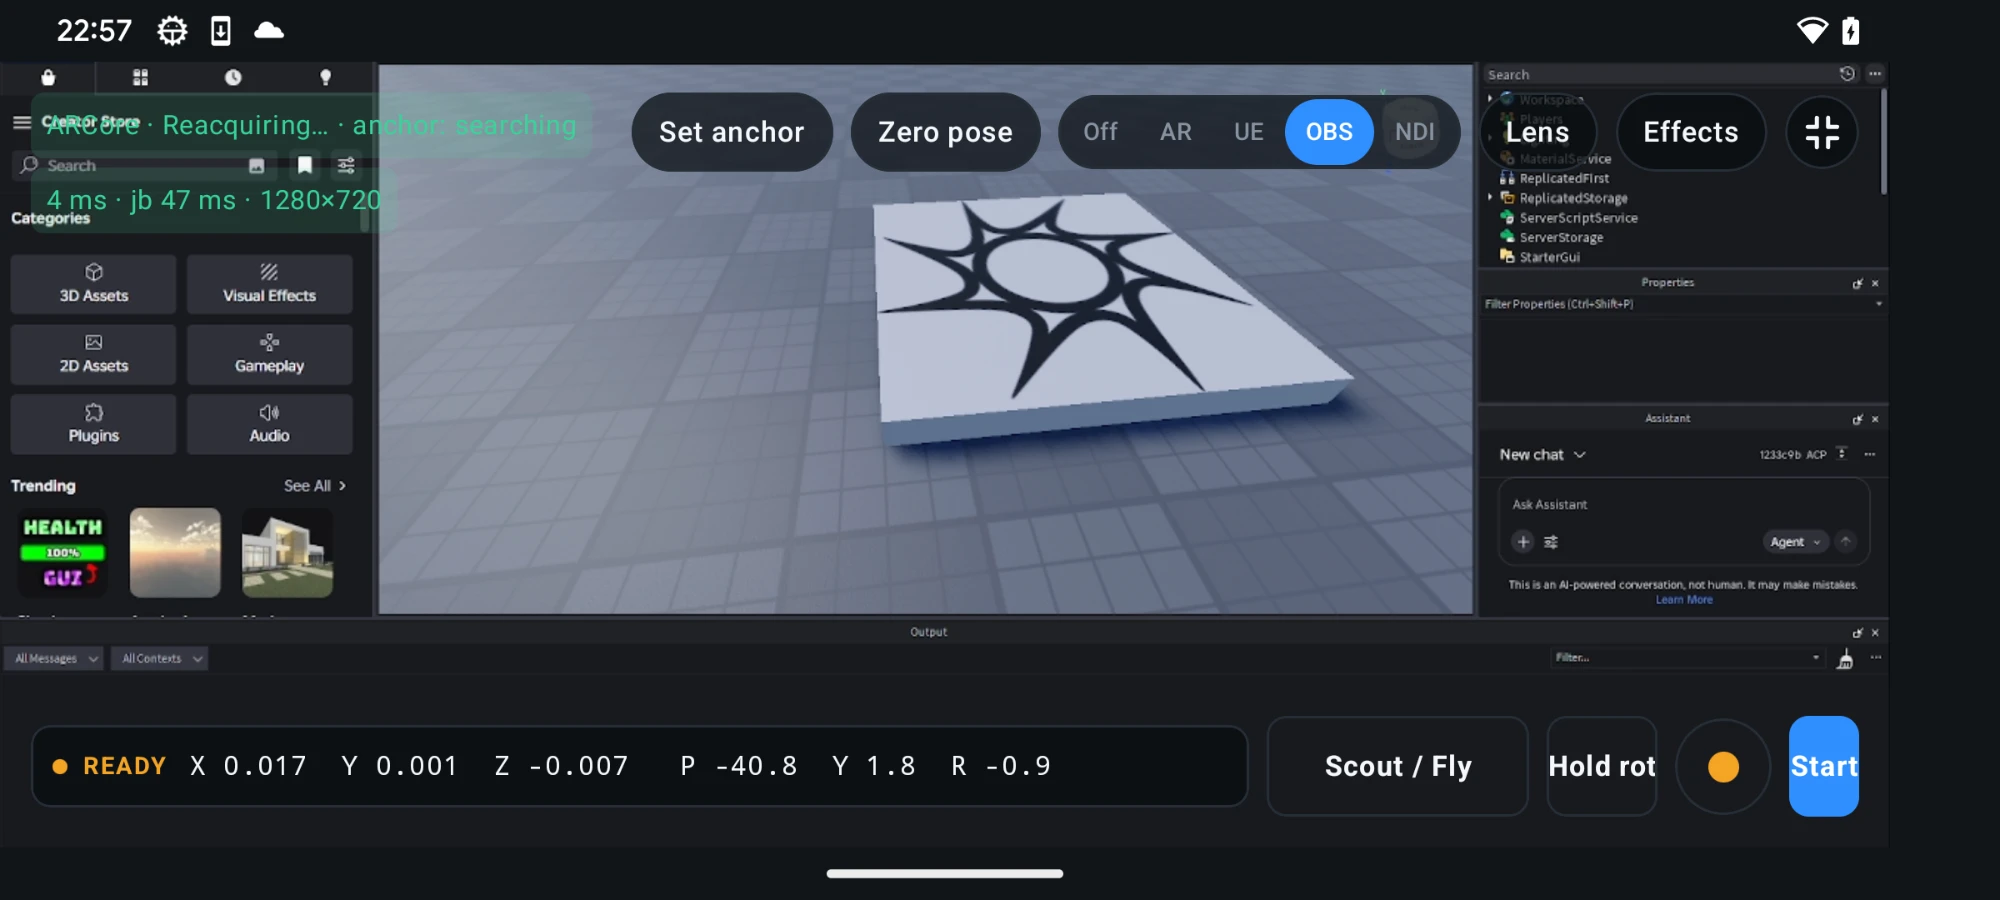This screenshot has height=900, width=2000.
Task: Select the HEALTH trending asset thumbnail
Action: click(63, 553)
